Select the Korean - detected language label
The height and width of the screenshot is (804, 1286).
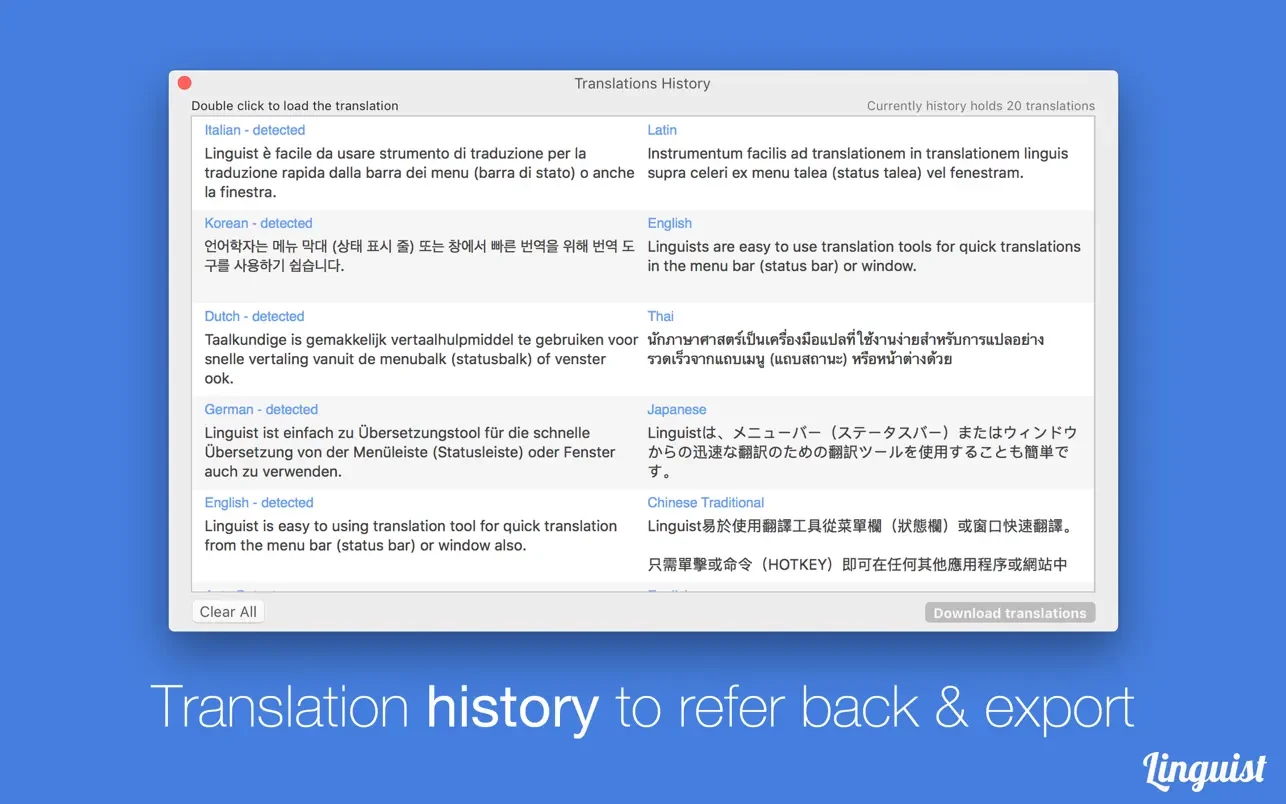(258, 223)
